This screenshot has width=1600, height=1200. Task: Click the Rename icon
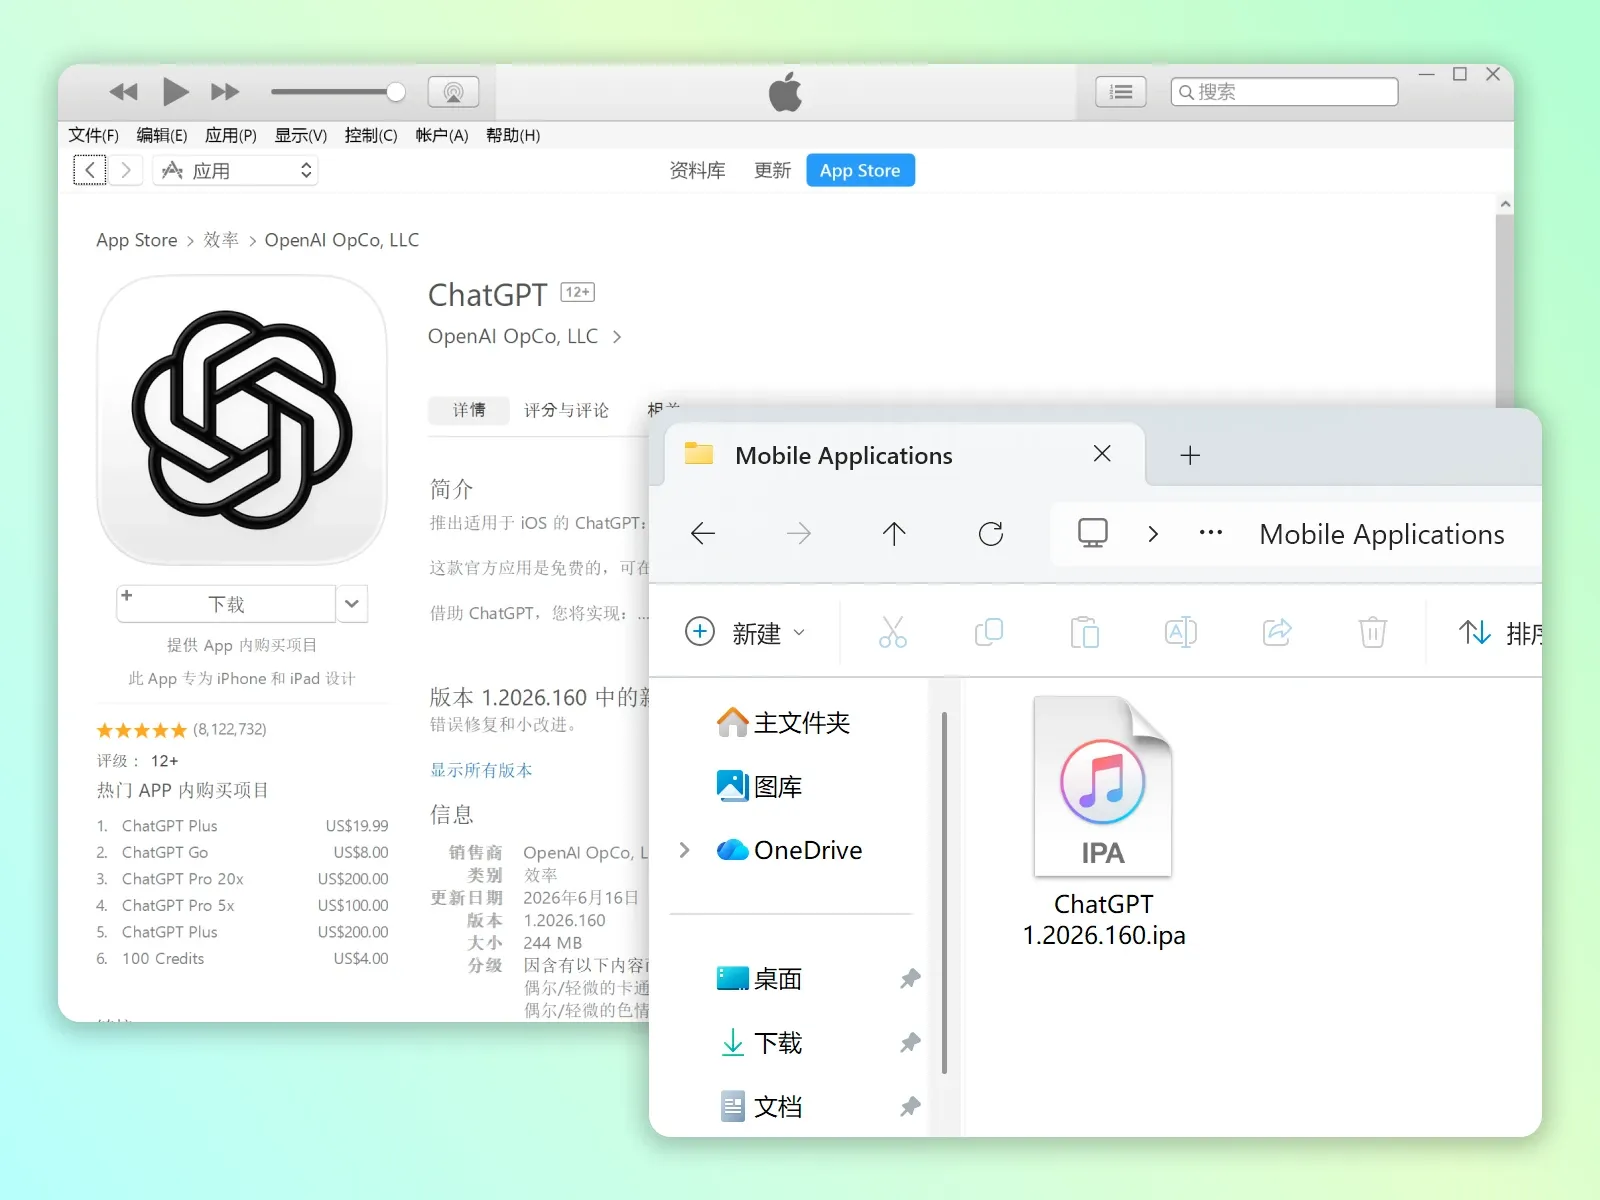click(x=1181, y=632)
